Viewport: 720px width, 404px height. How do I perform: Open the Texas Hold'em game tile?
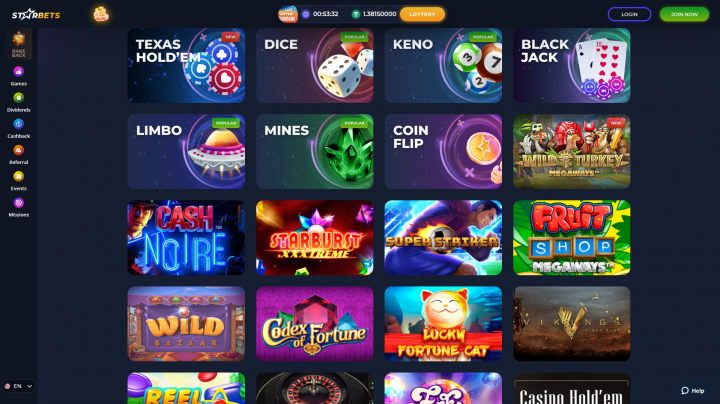[x=186, y=65]
